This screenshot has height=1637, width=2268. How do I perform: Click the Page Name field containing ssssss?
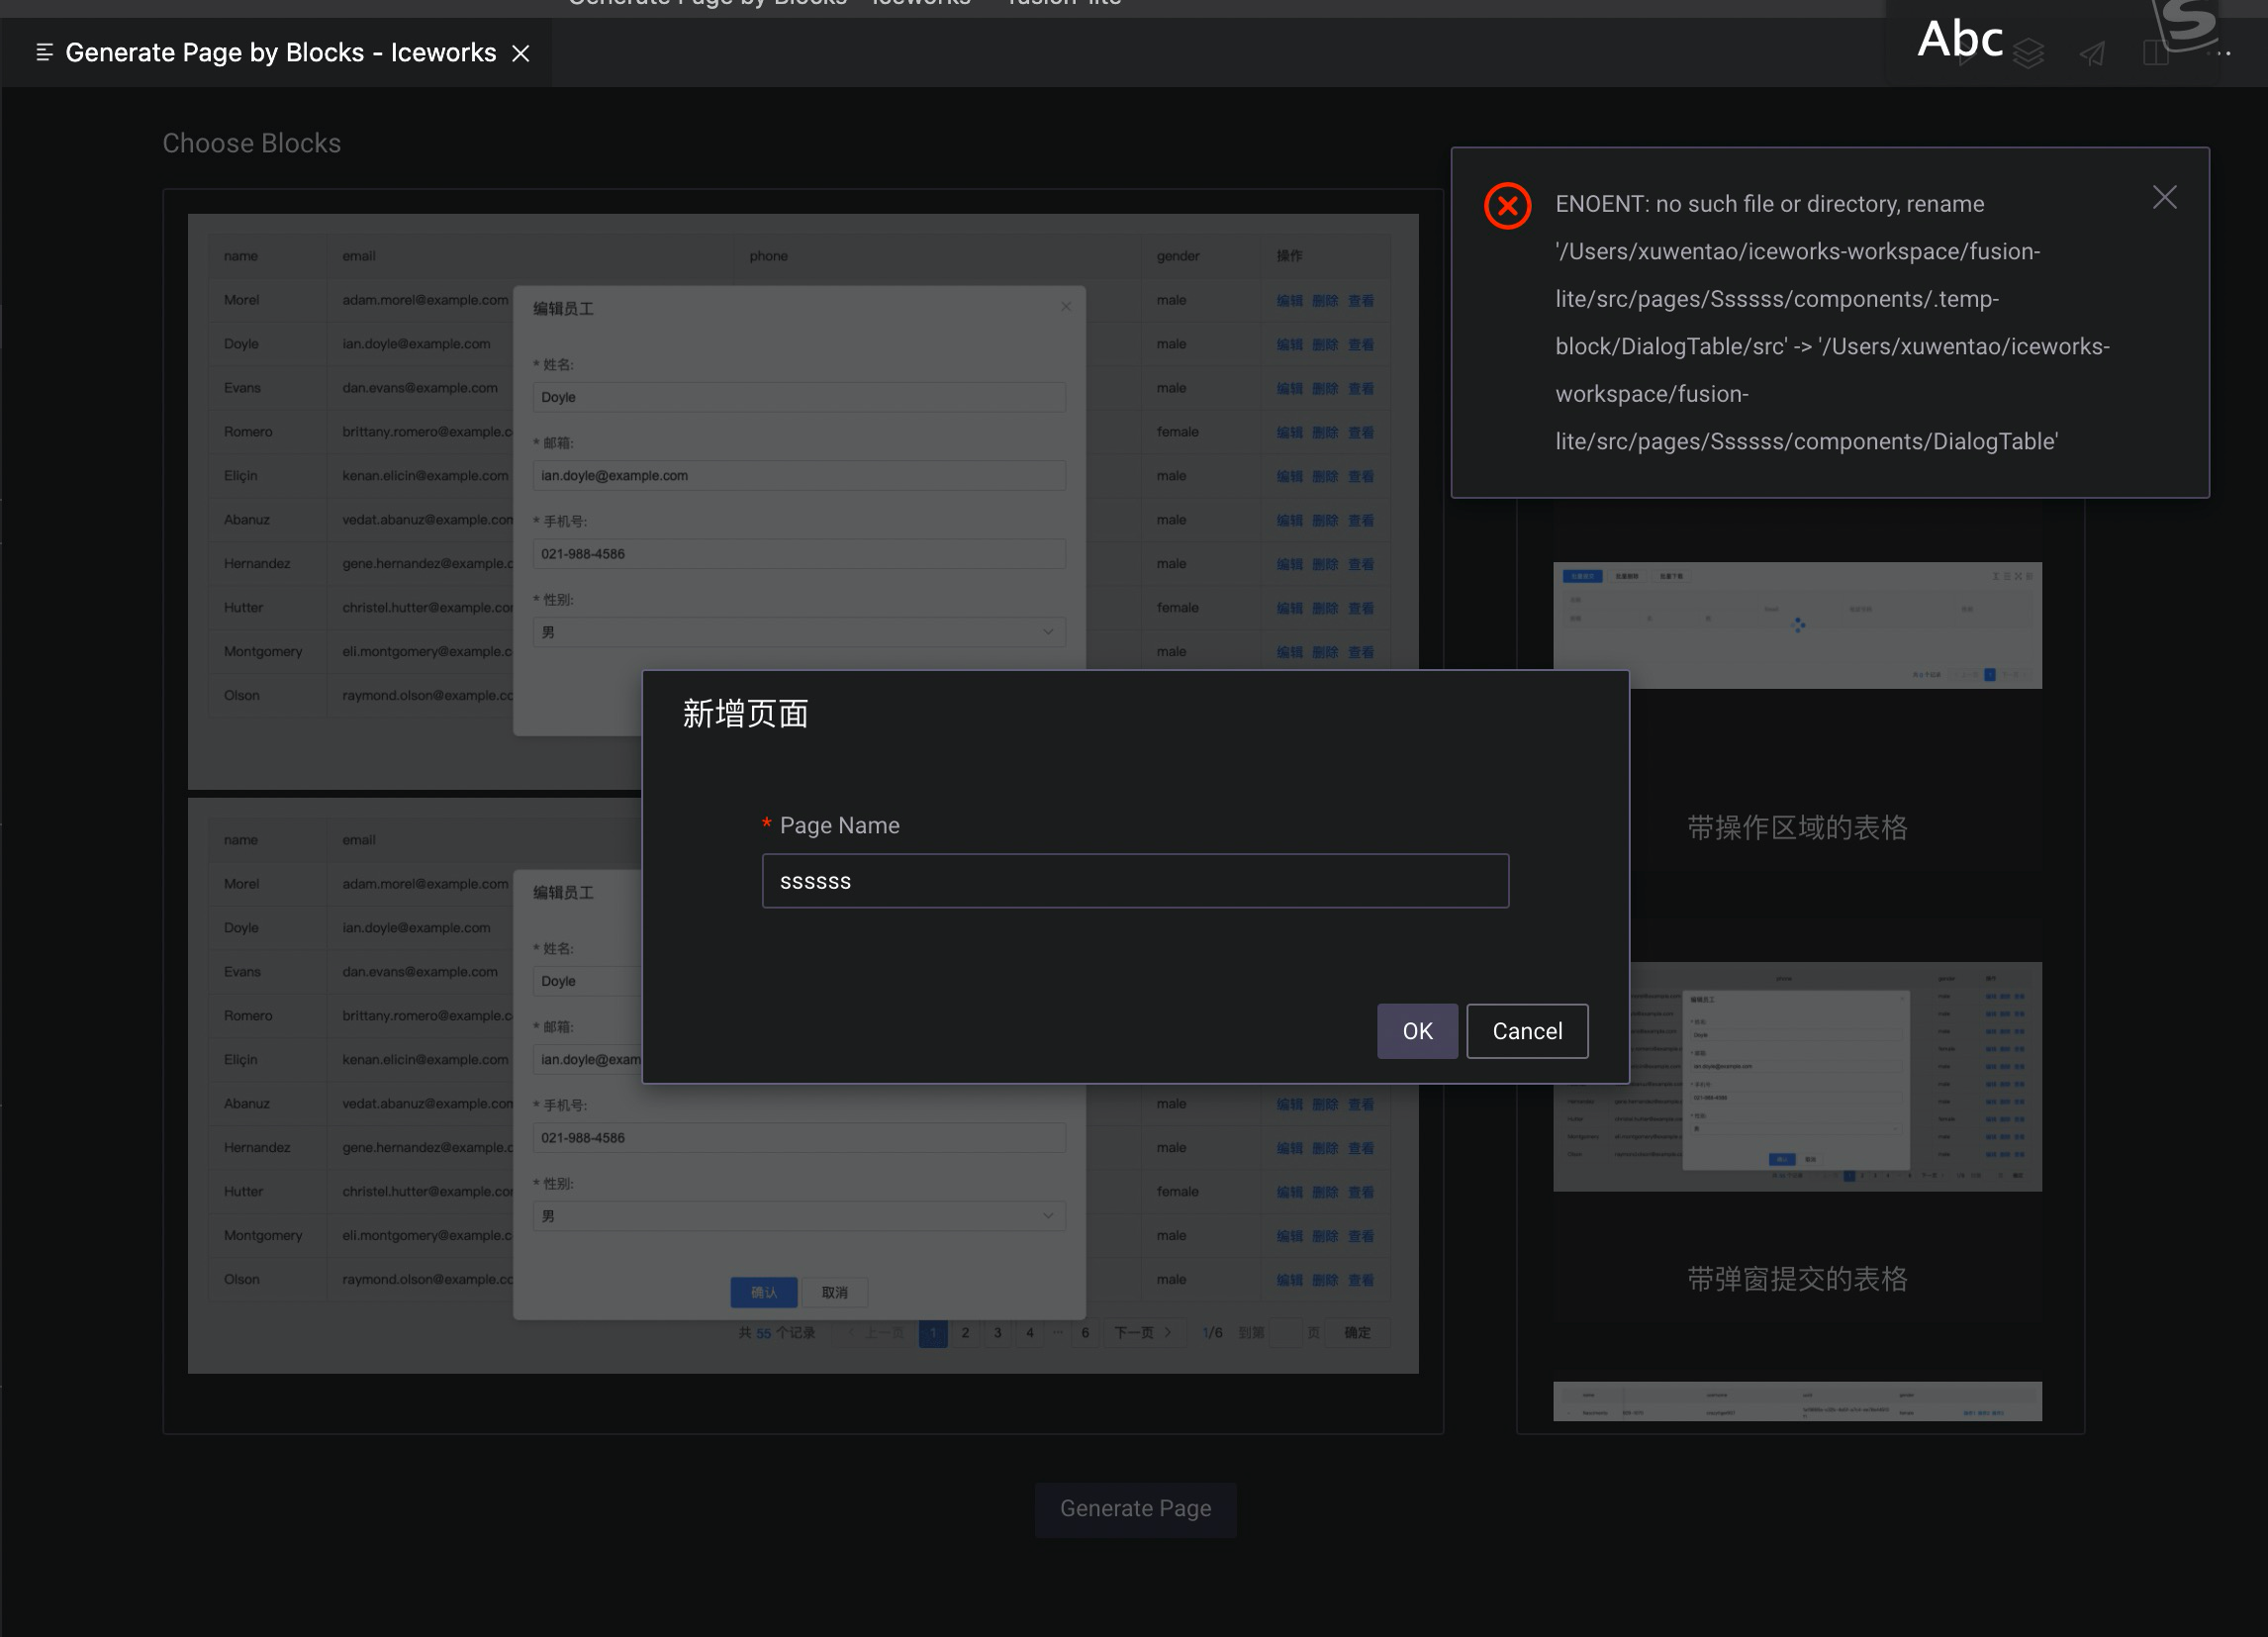click(1135, 881)
